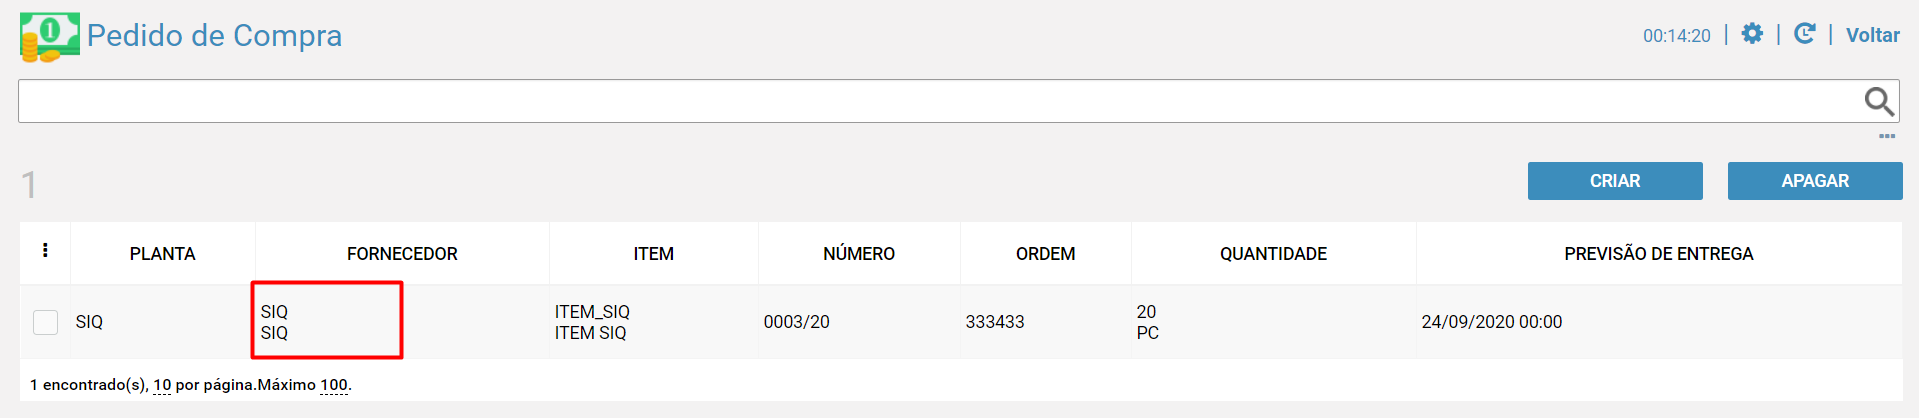Sort by the PLANTA column header
1919x420 pixels.
(x=163, y=254)
